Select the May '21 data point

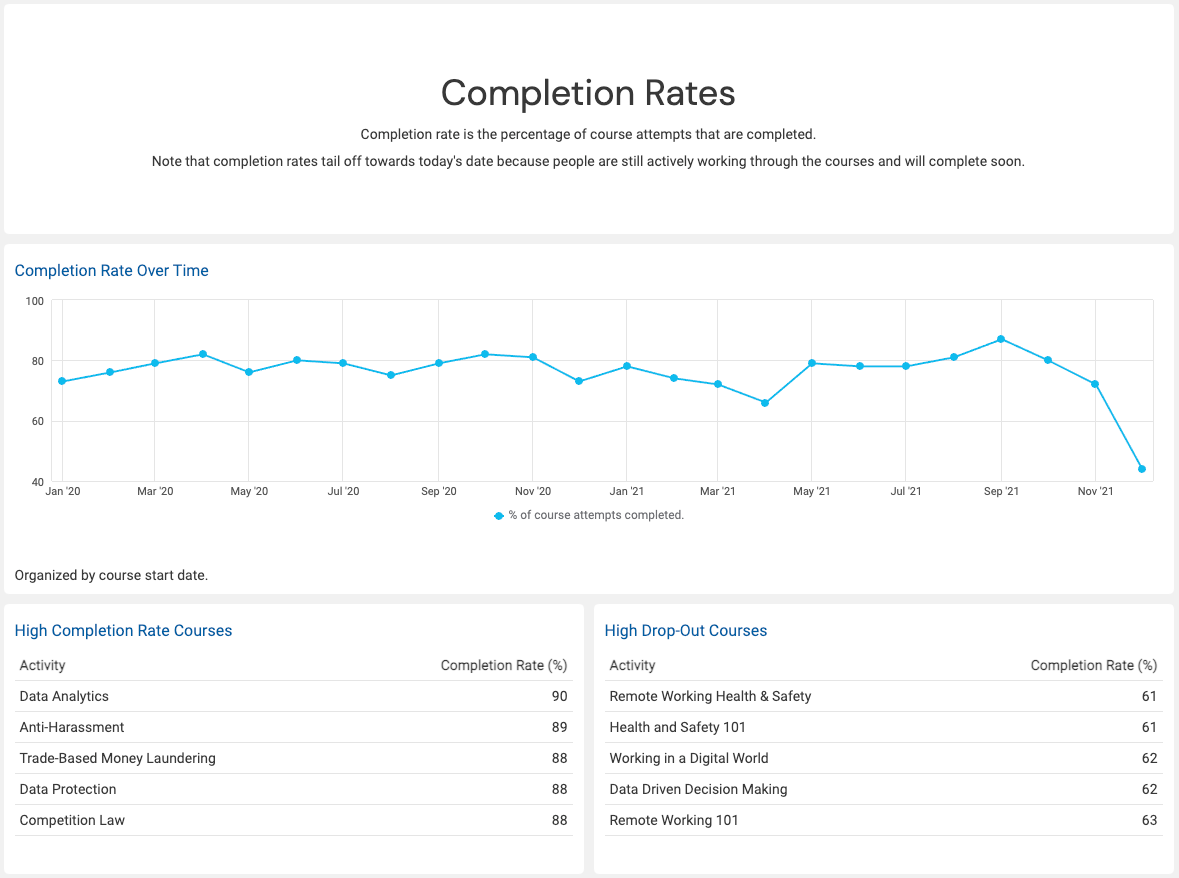tap(812, 363)
